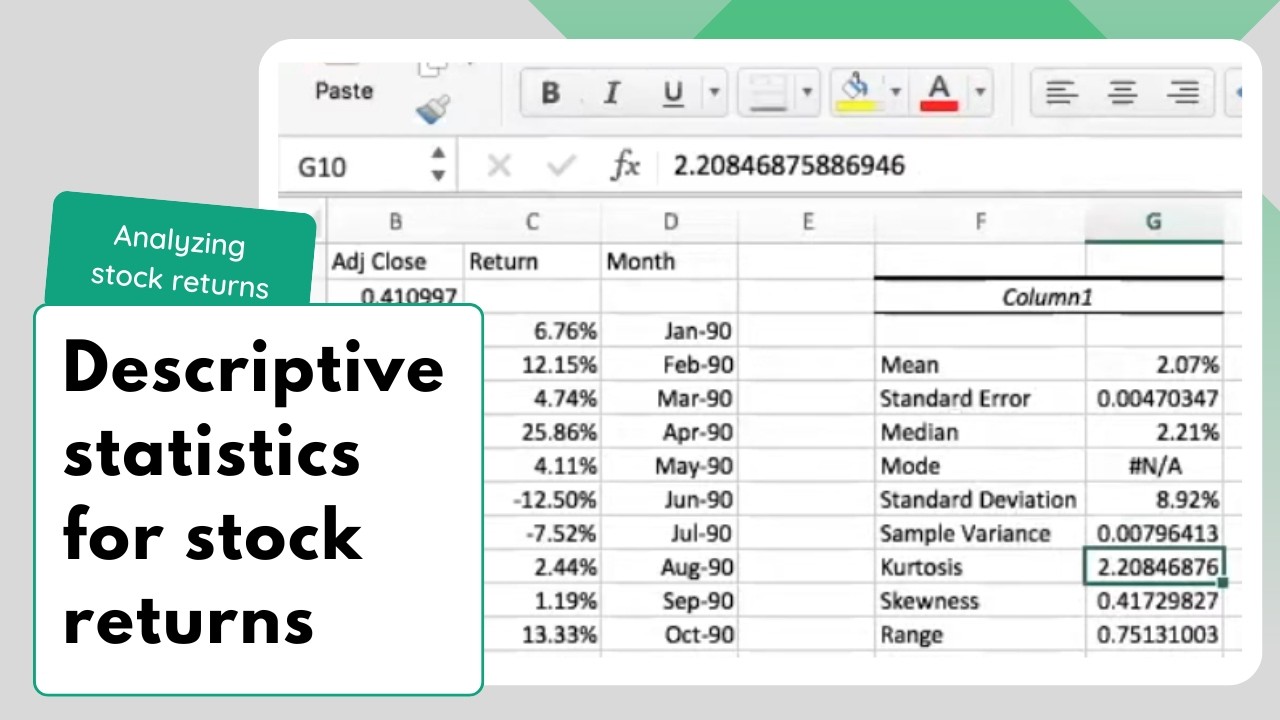Apply the cell Borders button

(x=768, y=93)
